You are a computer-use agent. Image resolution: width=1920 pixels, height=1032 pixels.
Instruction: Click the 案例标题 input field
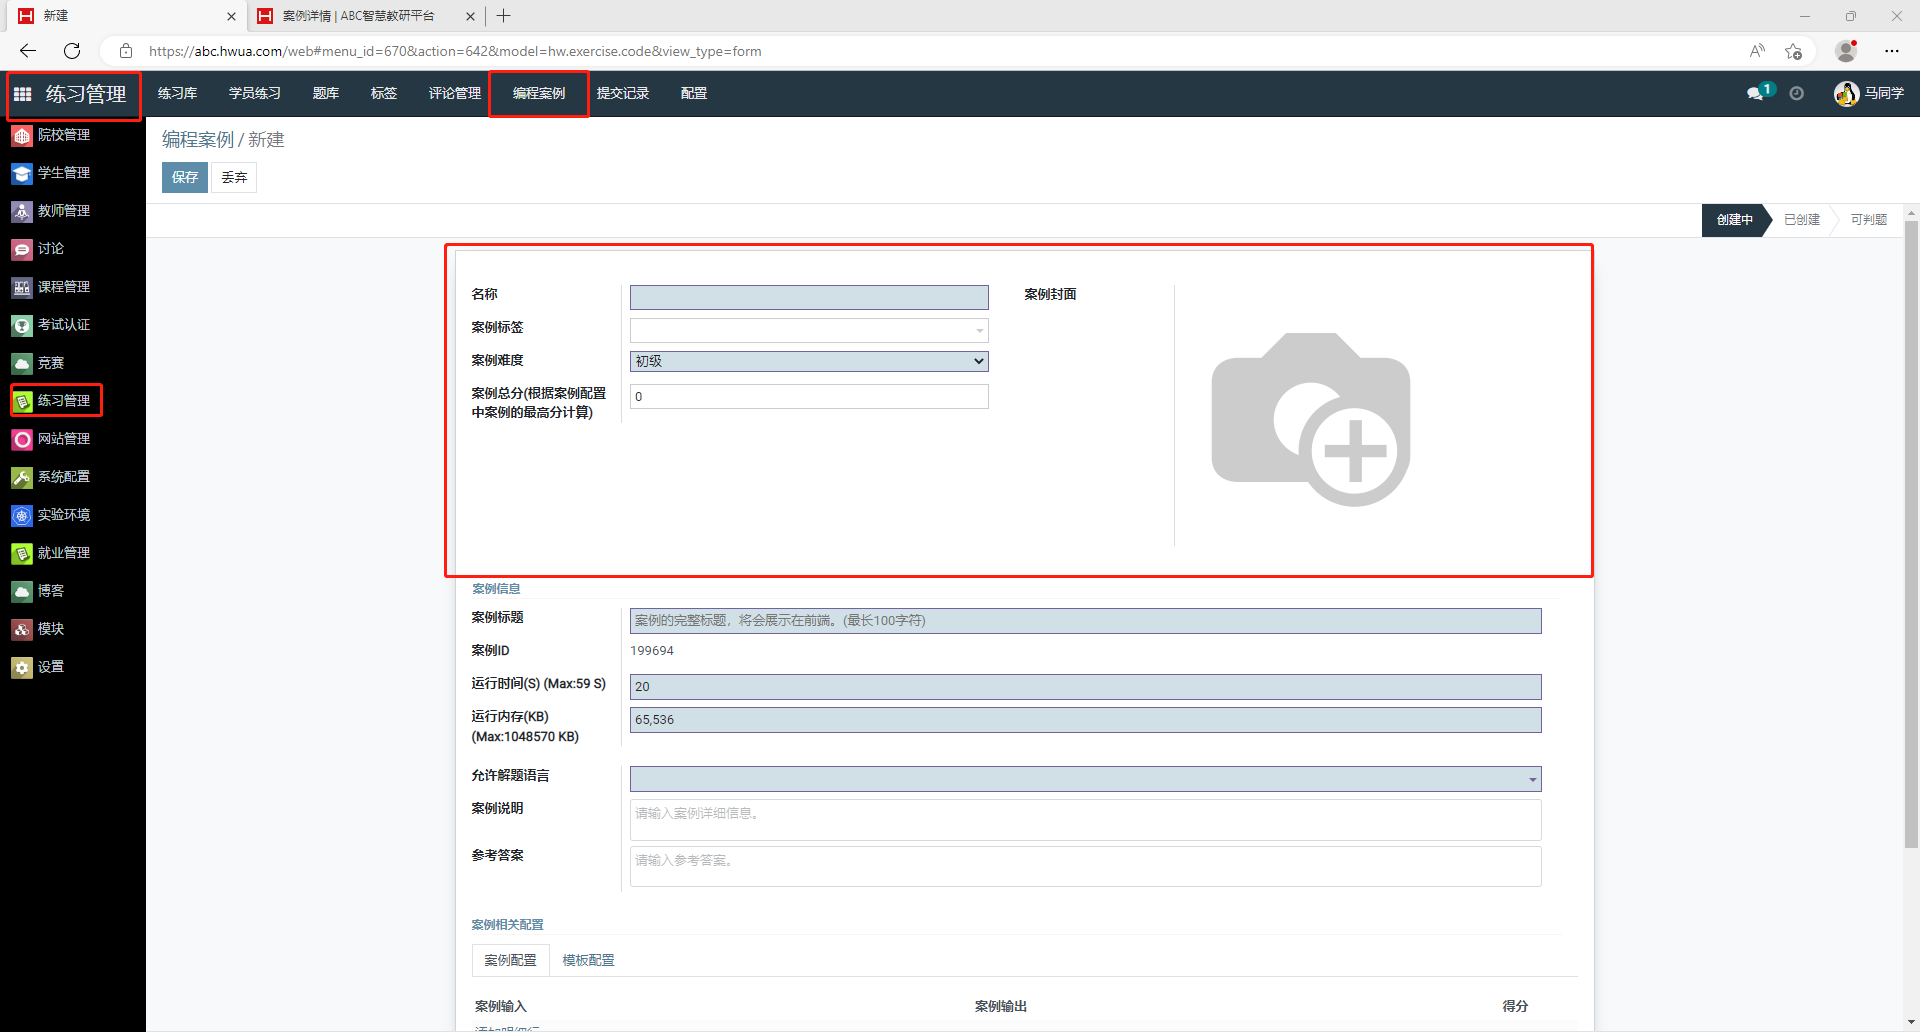(x=1085, y=621)
